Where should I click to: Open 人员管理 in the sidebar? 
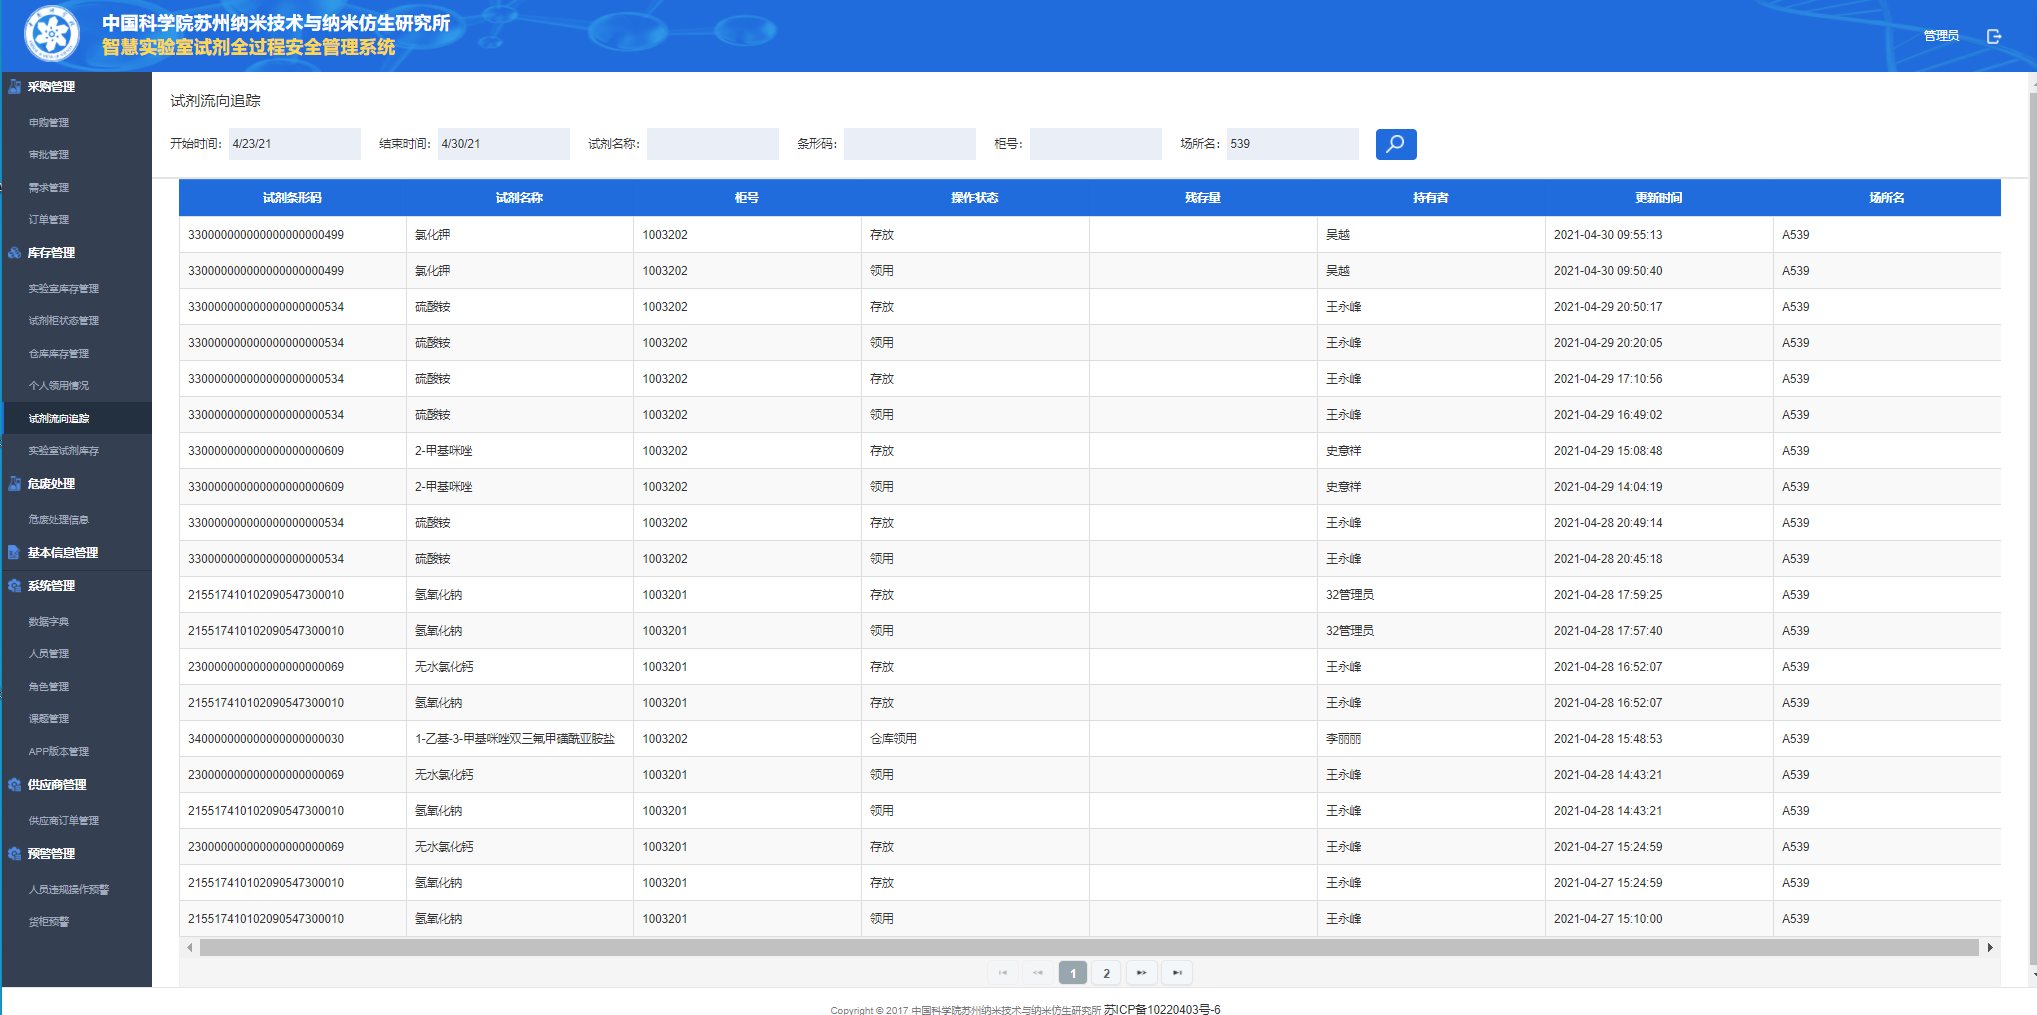[49, 654]
